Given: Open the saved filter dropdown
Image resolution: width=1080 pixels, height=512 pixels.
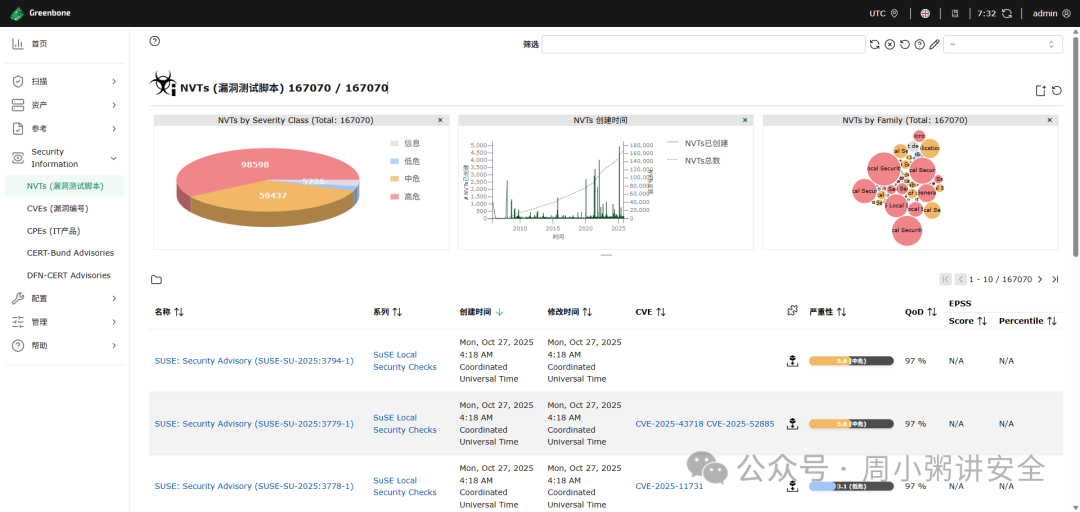Looking at the screenshot, I should [1002, 44].
